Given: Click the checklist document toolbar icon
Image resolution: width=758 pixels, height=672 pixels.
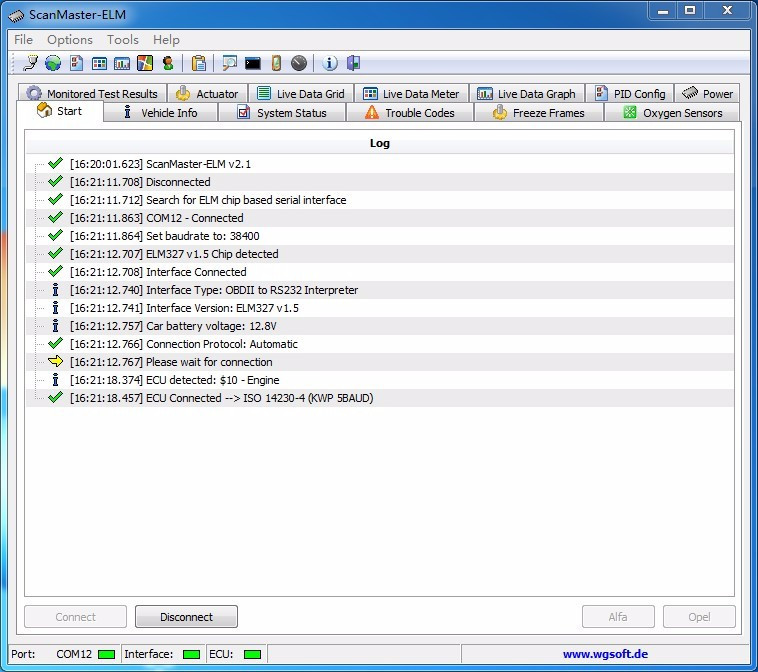Looking at the screenshot, I should click(x=76, y=63).
